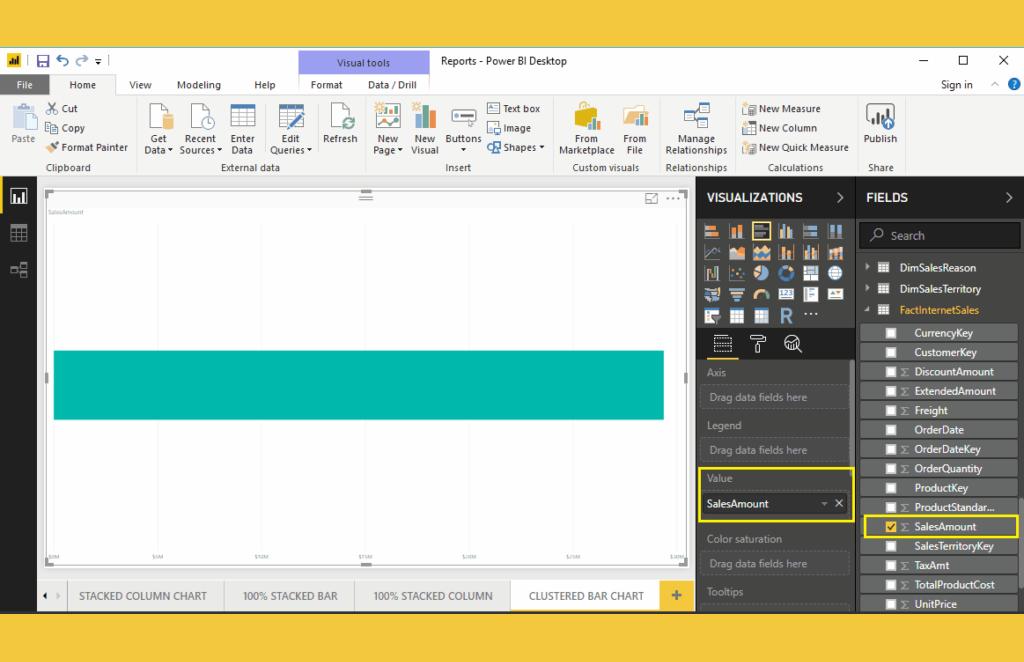Switch to STACKED COLUMN CHART page tab

click(x=143, y=596)
